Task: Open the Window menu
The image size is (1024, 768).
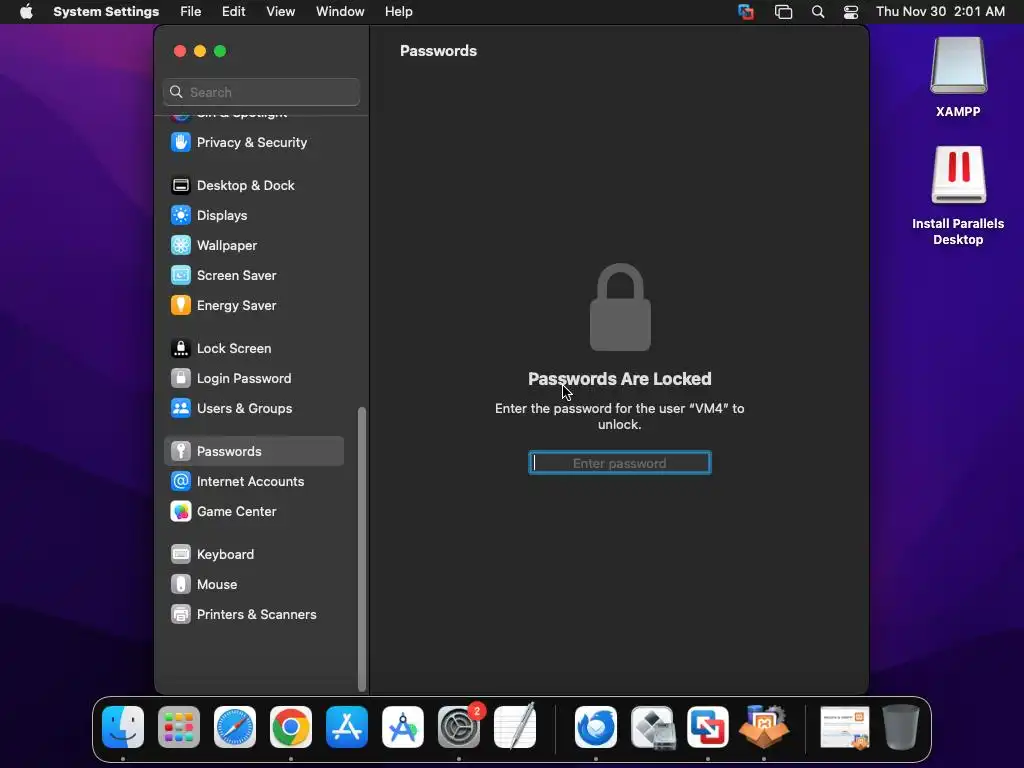Action: (340, 12)
